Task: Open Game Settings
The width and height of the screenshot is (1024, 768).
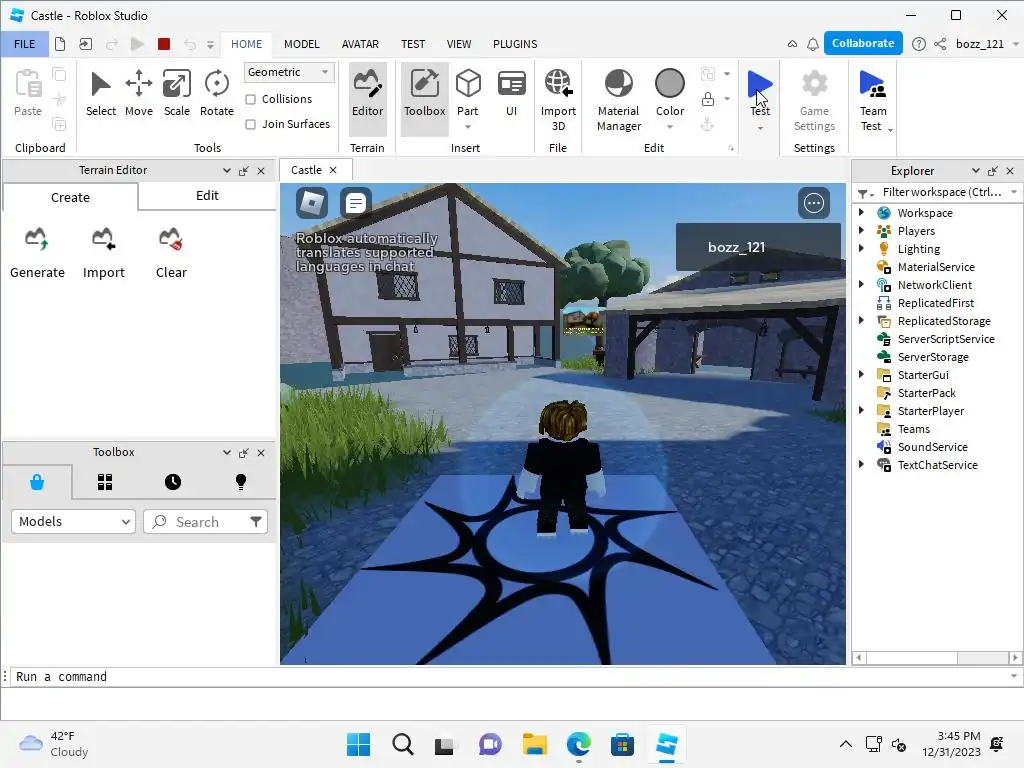Action: [x=814, y=100]
